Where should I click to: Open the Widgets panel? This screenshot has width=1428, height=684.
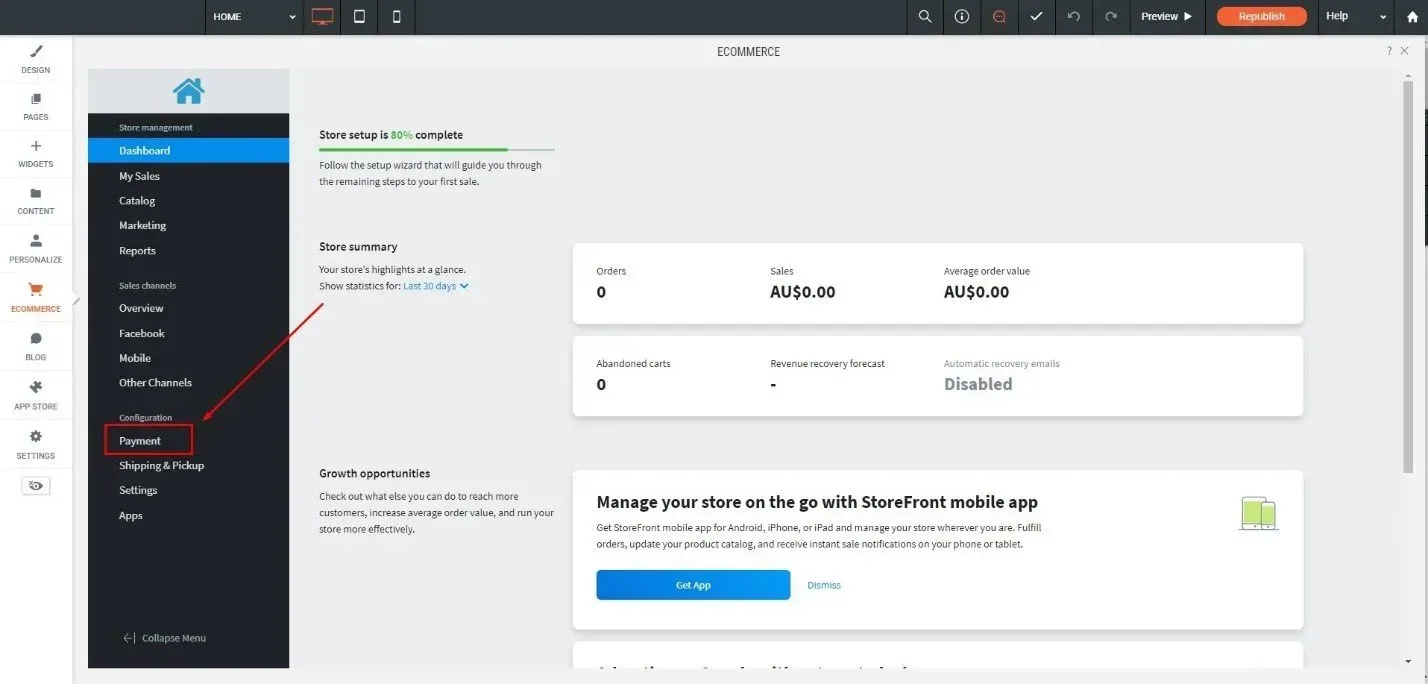[36, 154]
